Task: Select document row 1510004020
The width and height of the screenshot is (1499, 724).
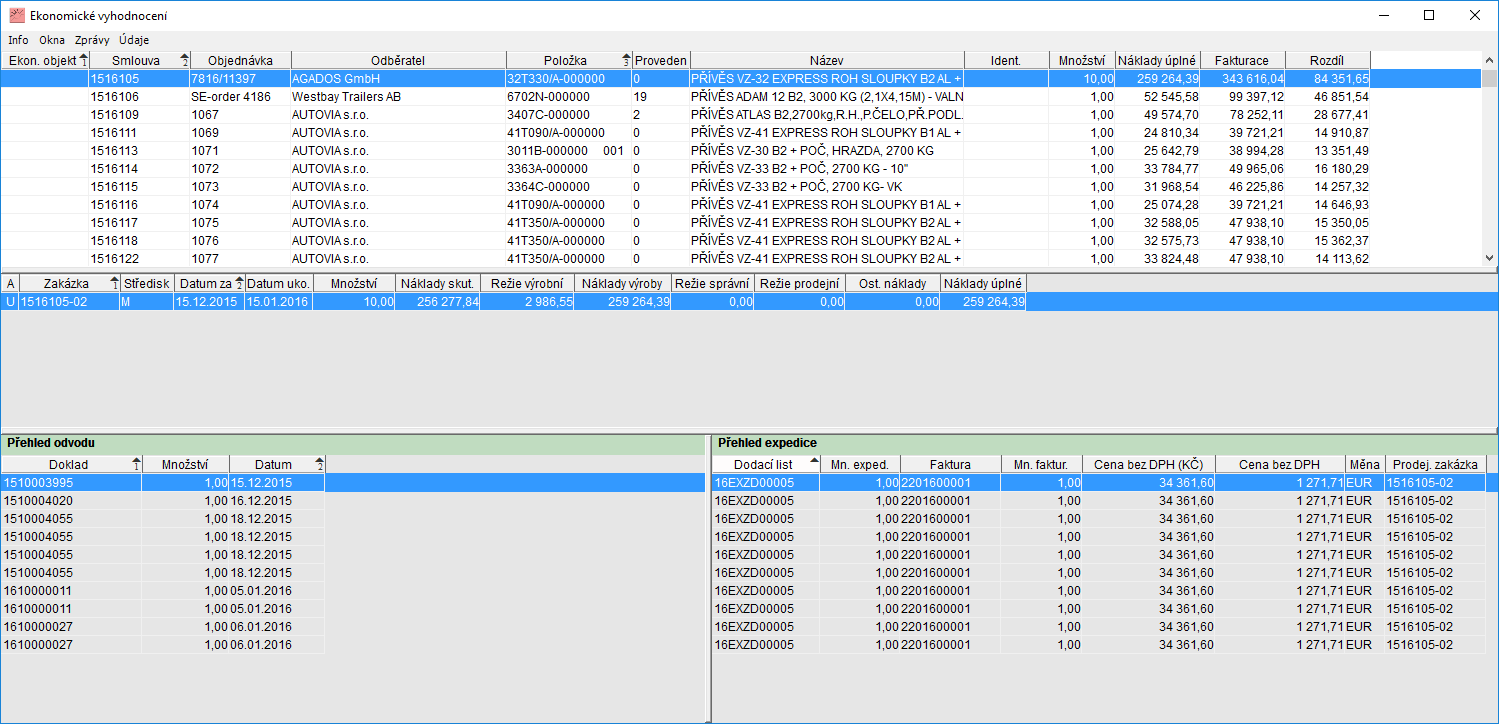Action: click(x=163, y=500)
